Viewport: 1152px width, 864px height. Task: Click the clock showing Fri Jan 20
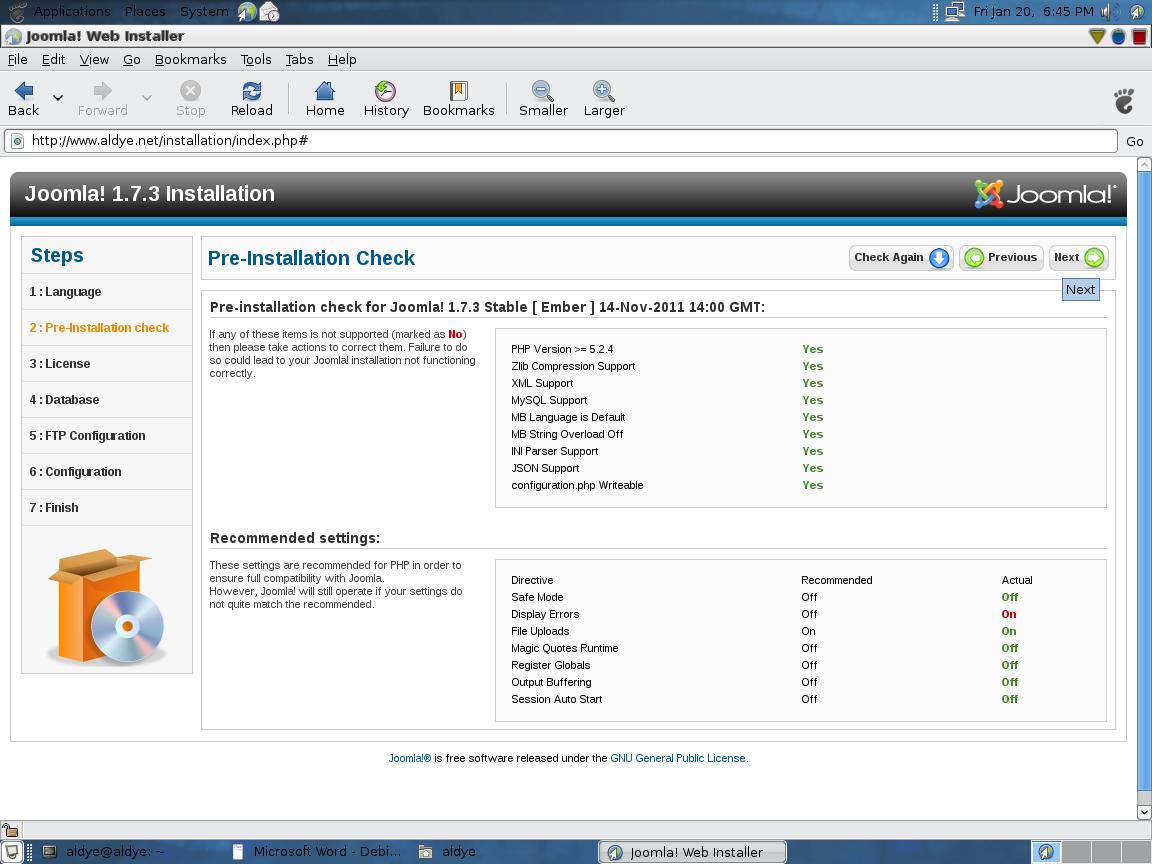tap(1033, 12)
